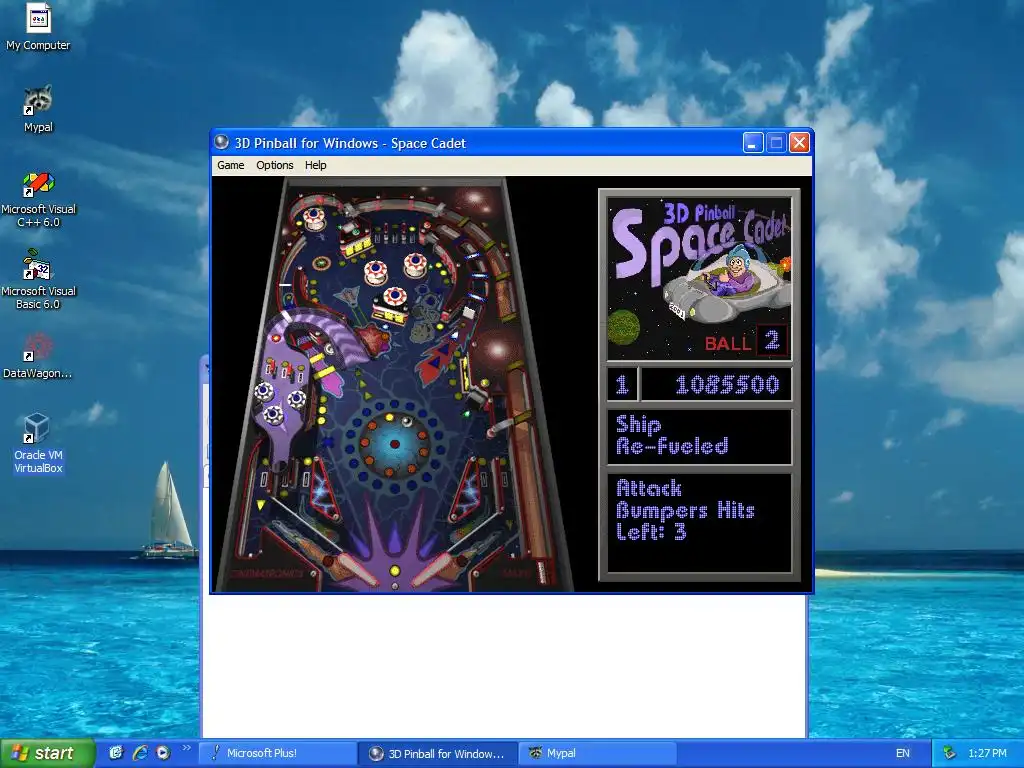Expand the quick launch chevron
The height and width of the screenshot is (768, 1024).
point(186,748)
